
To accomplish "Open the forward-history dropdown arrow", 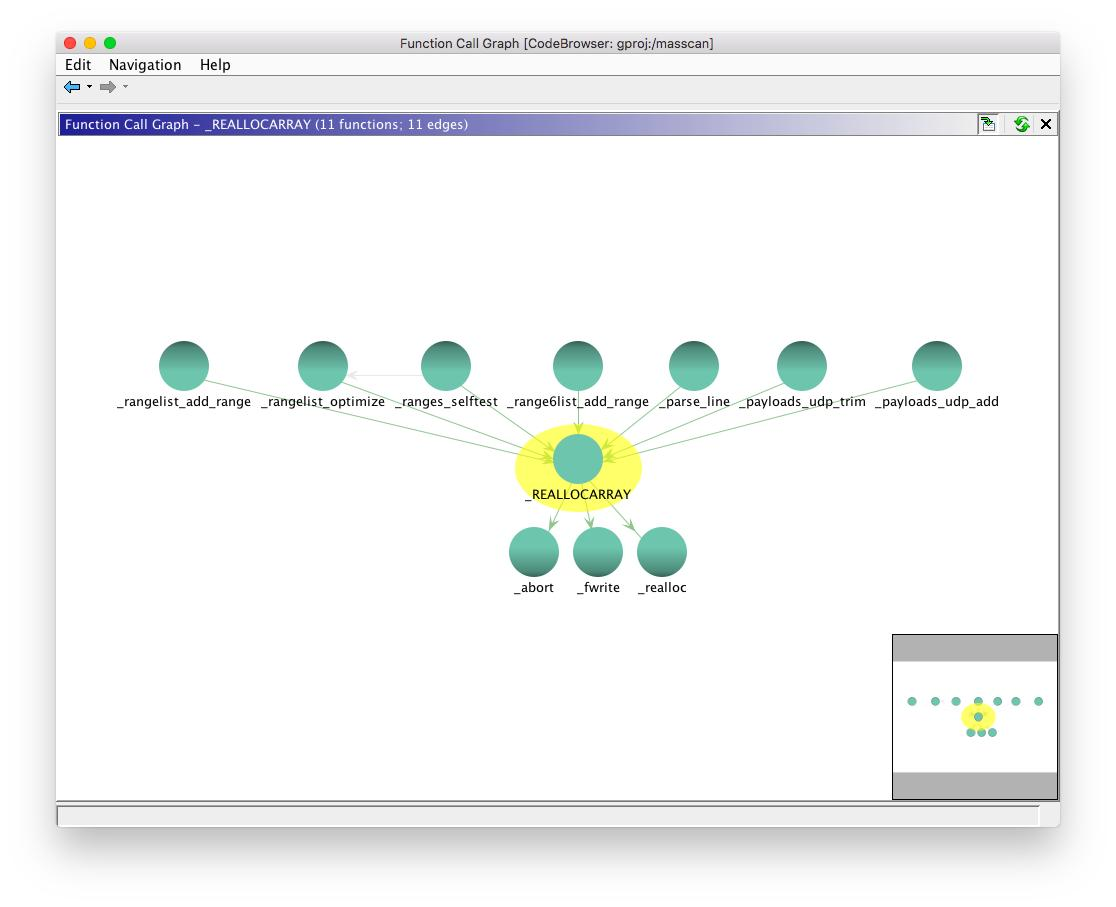I will (123, 87).
